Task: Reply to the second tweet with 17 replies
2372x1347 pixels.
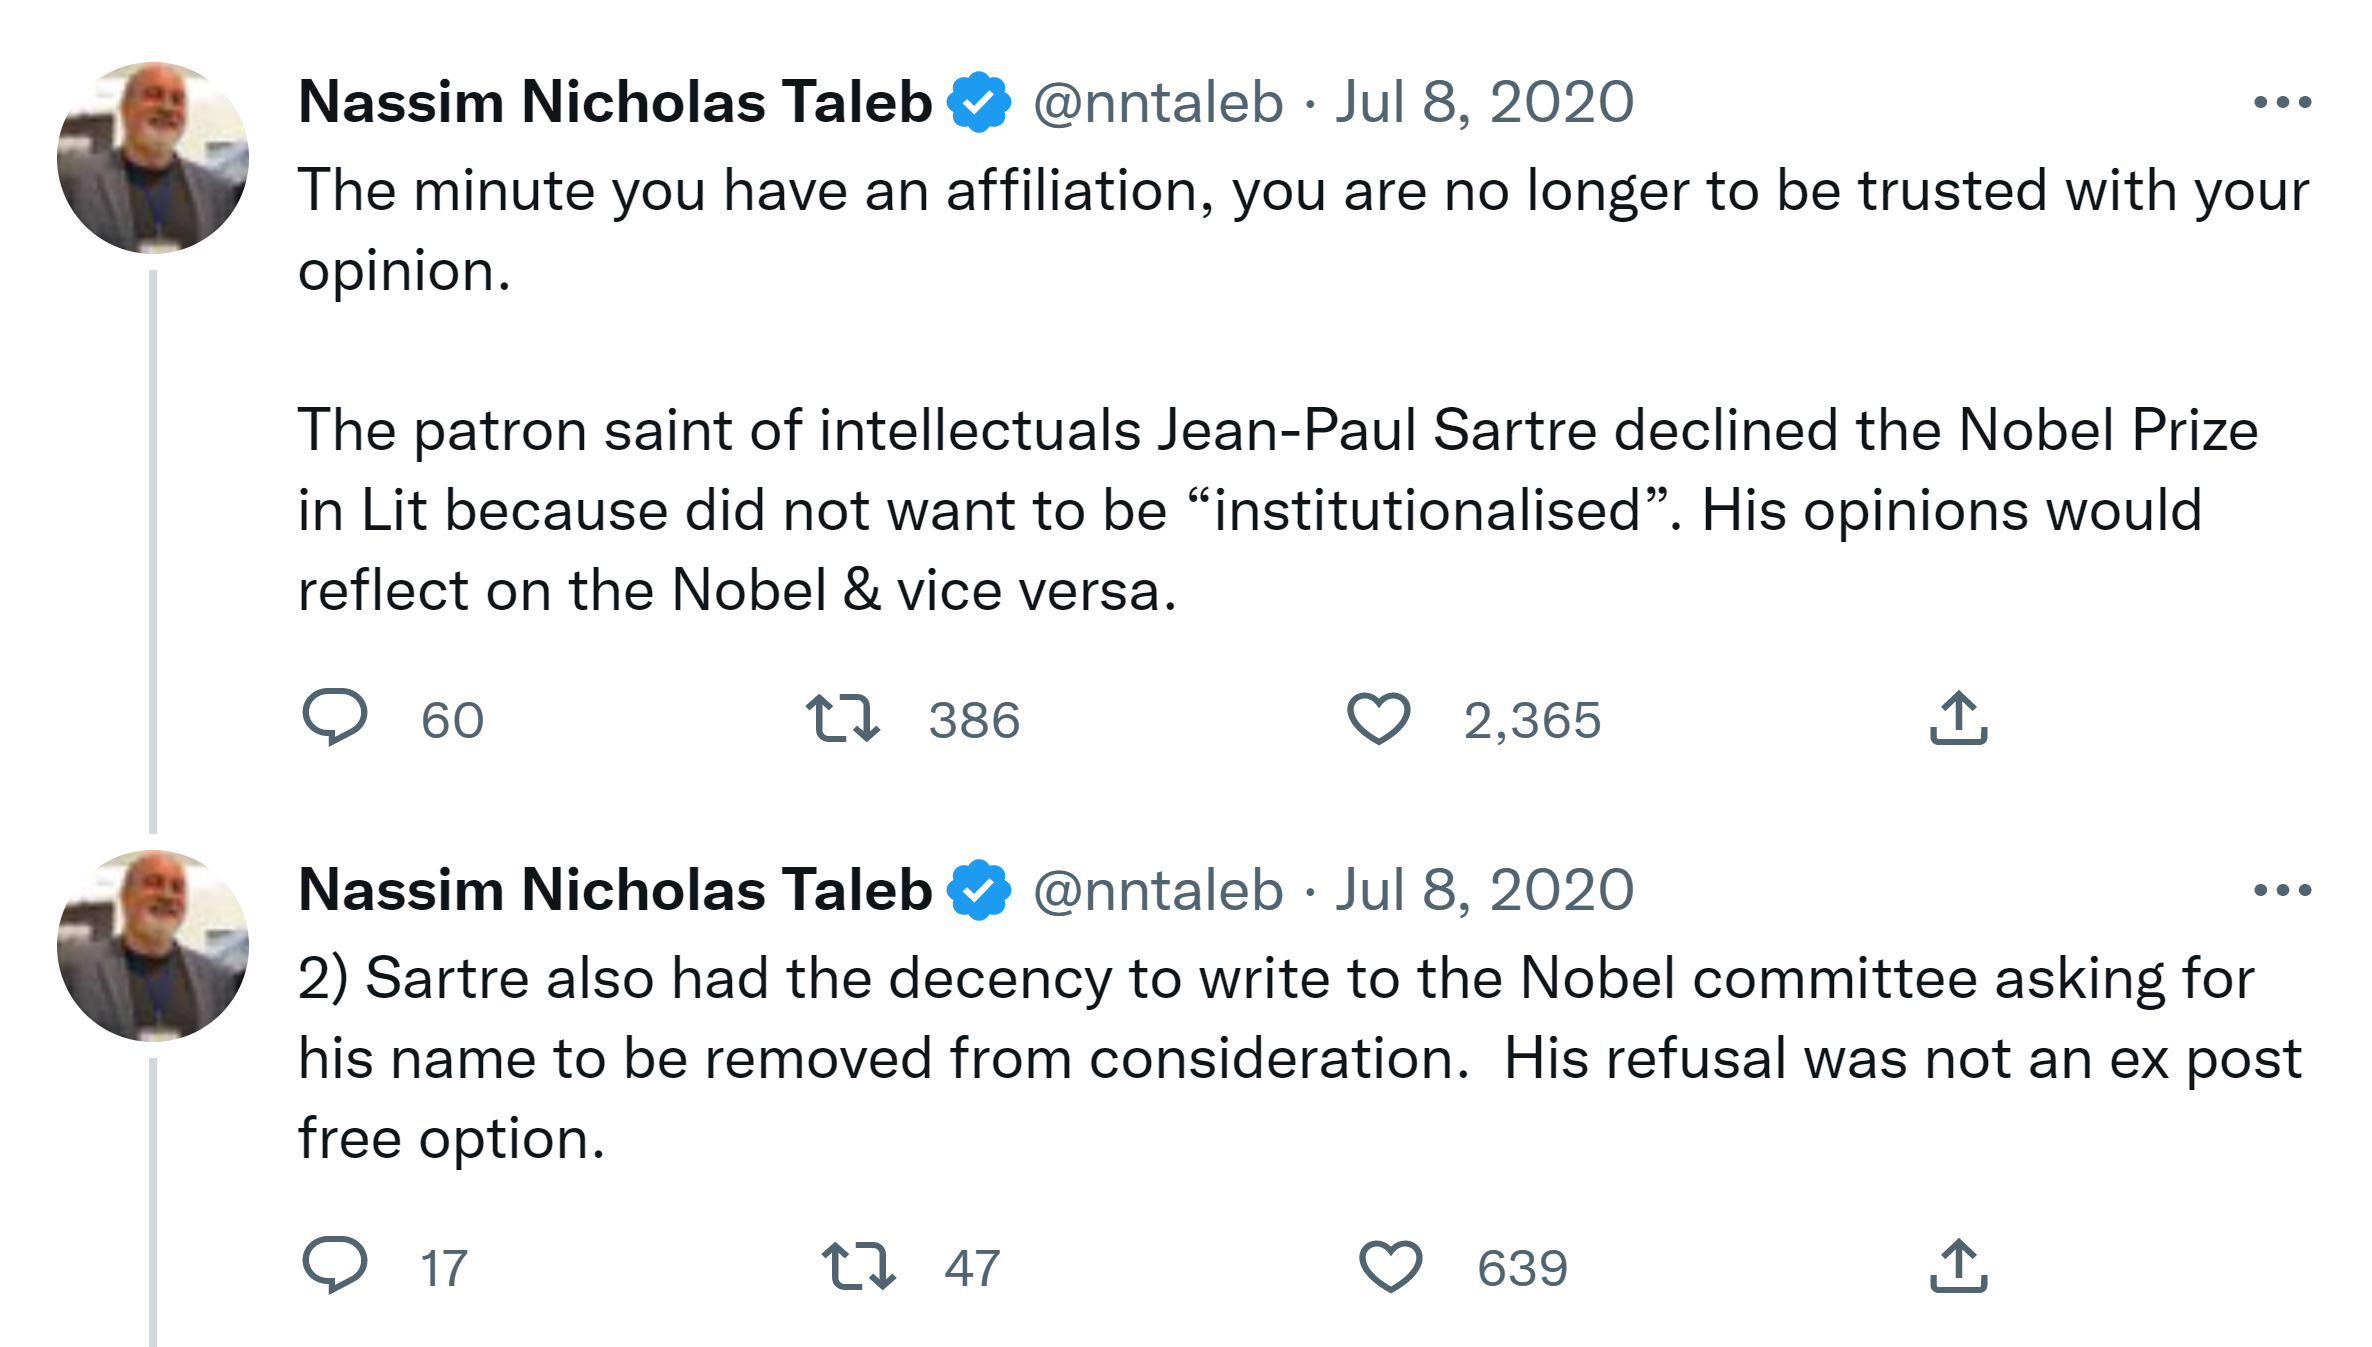Action: click(x=335, y=1266)
